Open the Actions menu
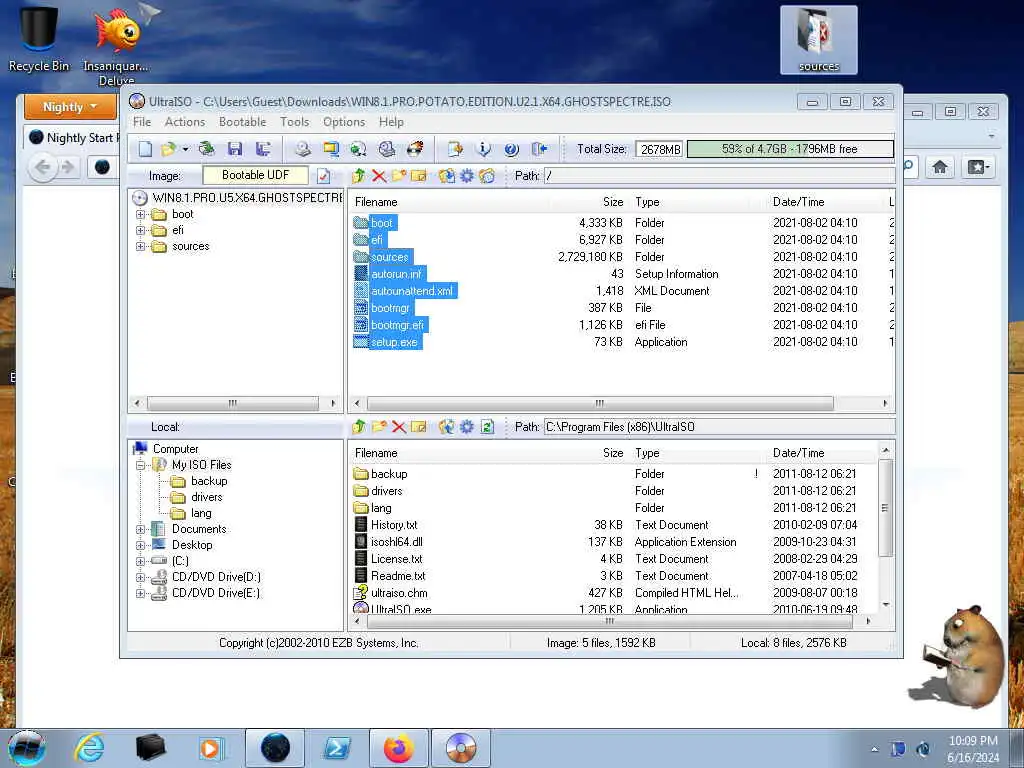The width and height of the screenshot is (1024, 768). pos(185,122)
